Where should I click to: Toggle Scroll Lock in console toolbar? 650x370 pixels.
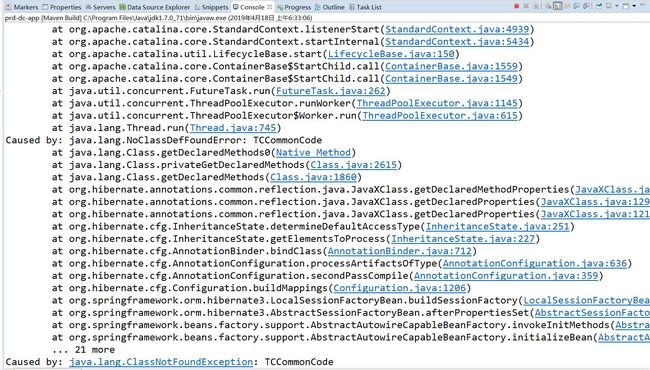point(558,6)
